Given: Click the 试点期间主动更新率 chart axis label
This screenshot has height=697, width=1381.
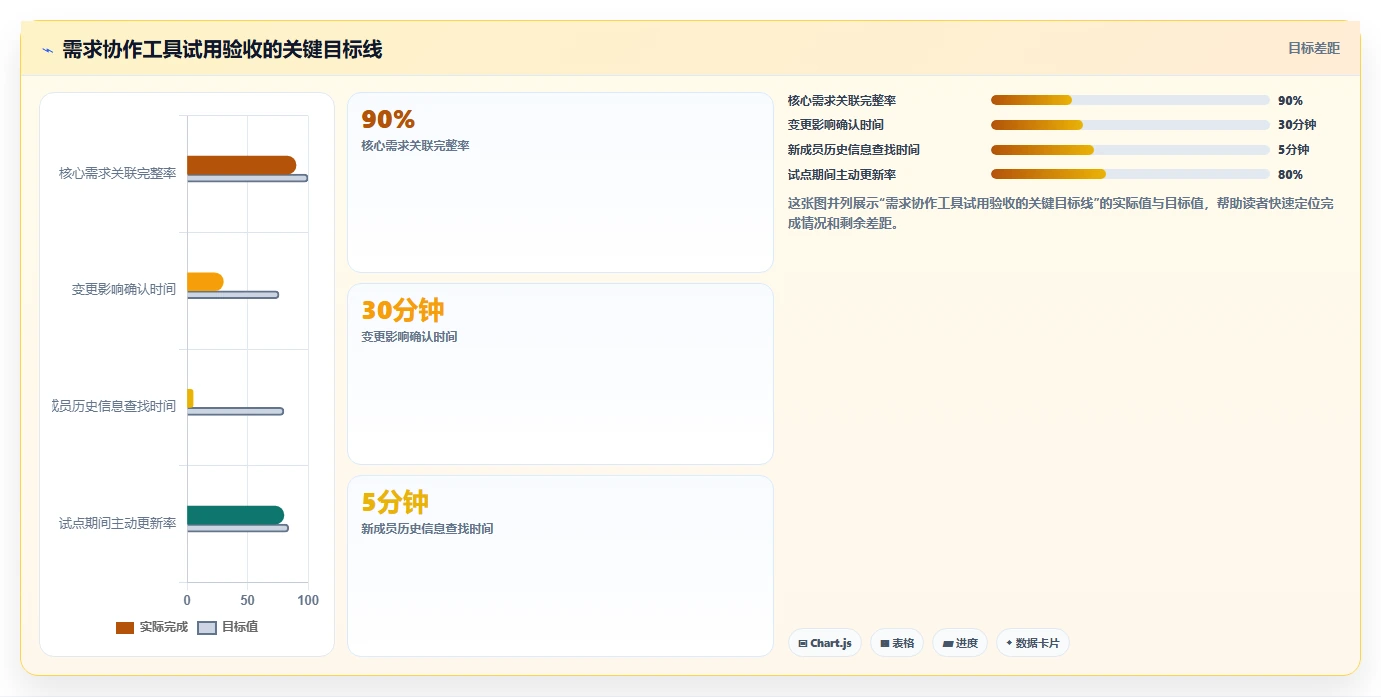Looking at the screenshot, I should tap(117, 523).
